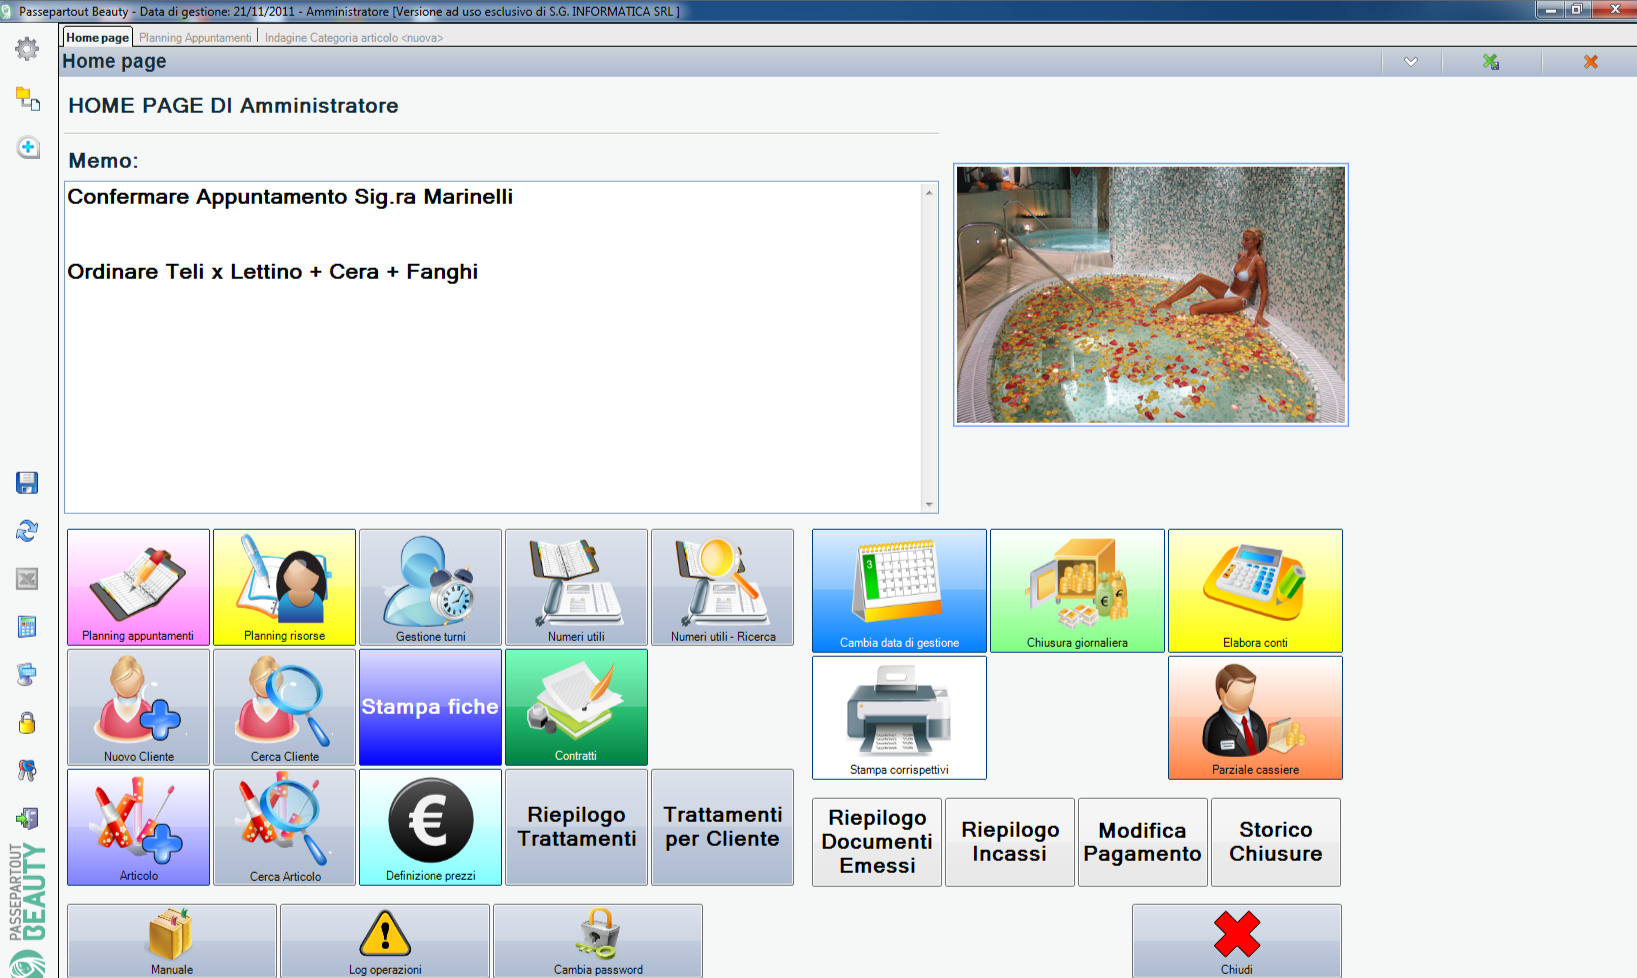Switch to Planning Appuntamenti tab

click(x=195, y=38)
